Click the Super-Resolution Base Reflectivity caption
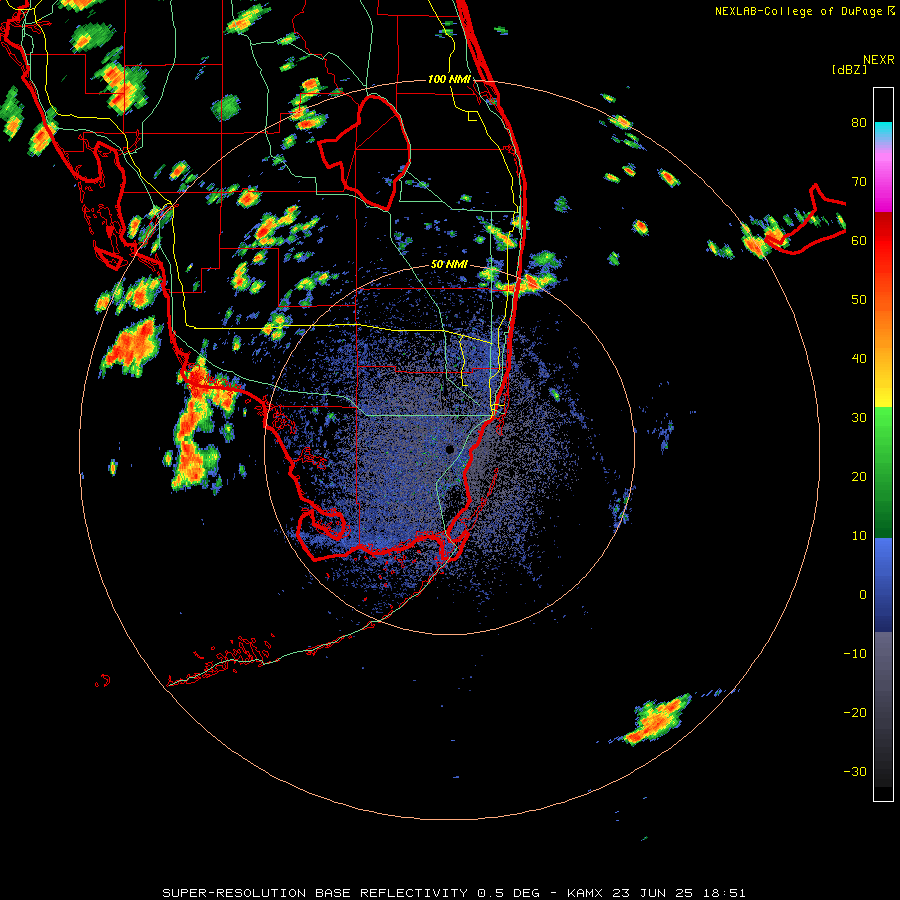Screen dimensions: 900x900 453,893
